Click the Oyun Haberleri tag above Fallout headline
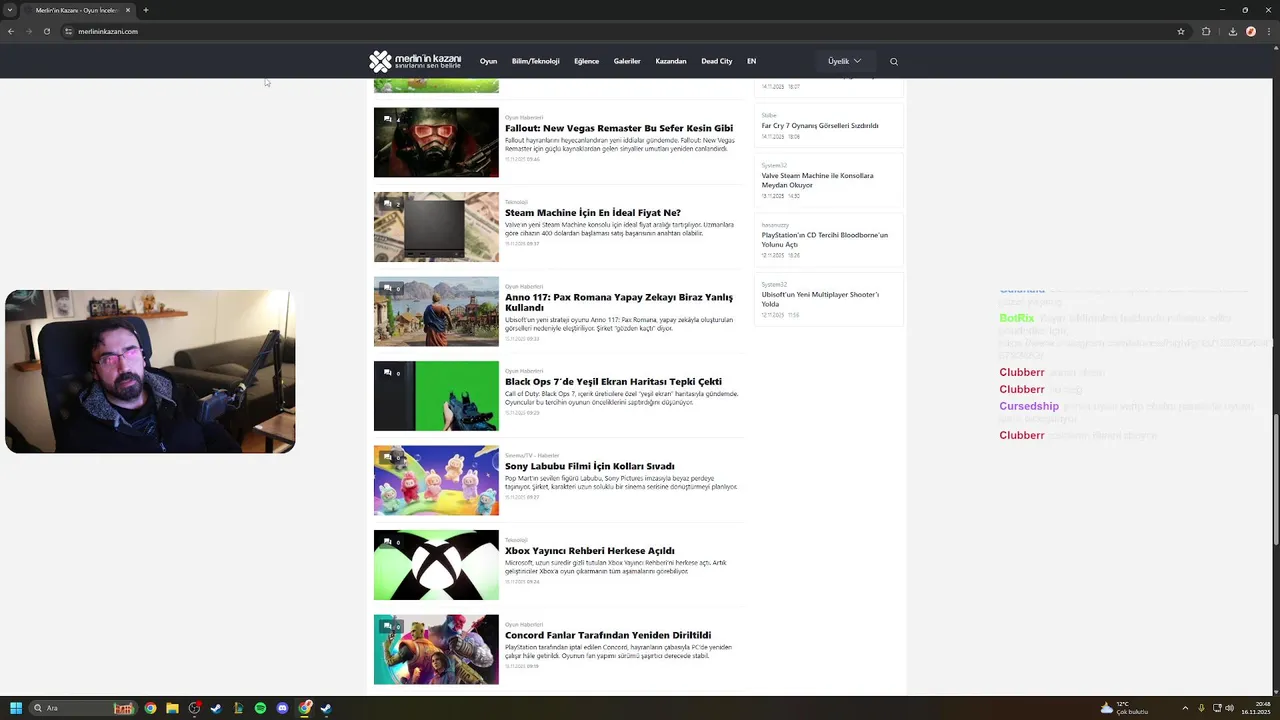Screen dimensions: 1280x720 coord(524,117)
